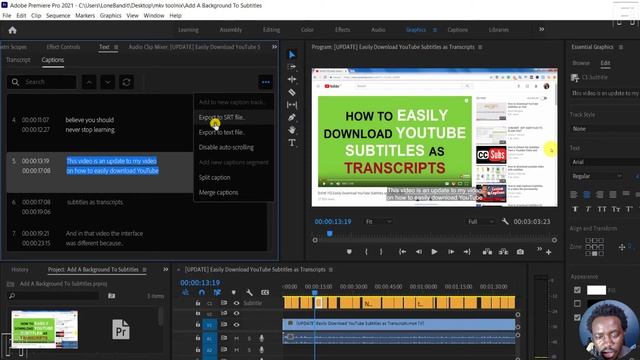Toggle the Stroke checkbox in Appearance
Image resolution: width=640 pixels, height=360 pixels.
(x=577, y=303)
